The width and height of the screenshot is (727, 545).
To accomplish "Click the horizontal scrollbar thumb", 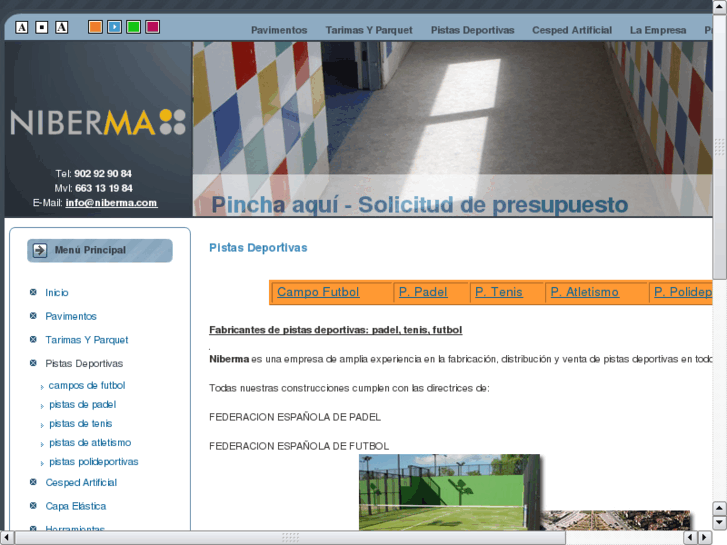I will pyautogui.click(x=290, y=538).
